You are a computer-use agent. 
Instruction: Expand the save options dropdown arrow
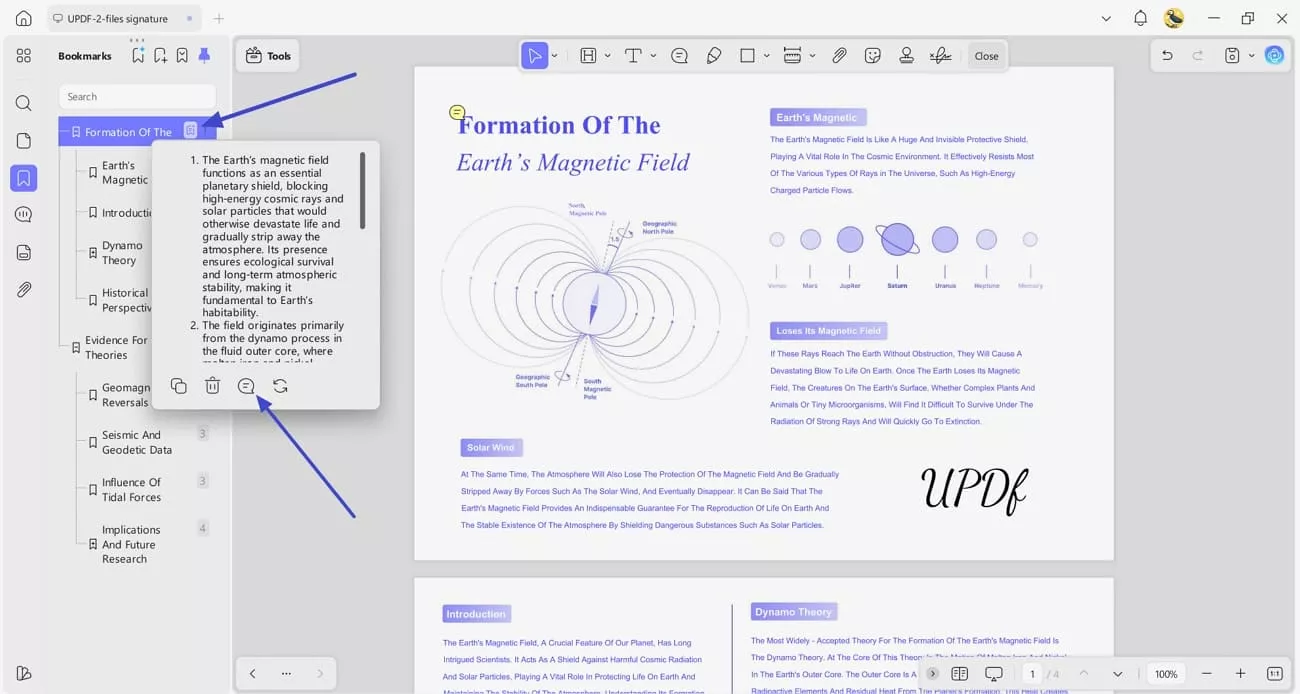1251,56
